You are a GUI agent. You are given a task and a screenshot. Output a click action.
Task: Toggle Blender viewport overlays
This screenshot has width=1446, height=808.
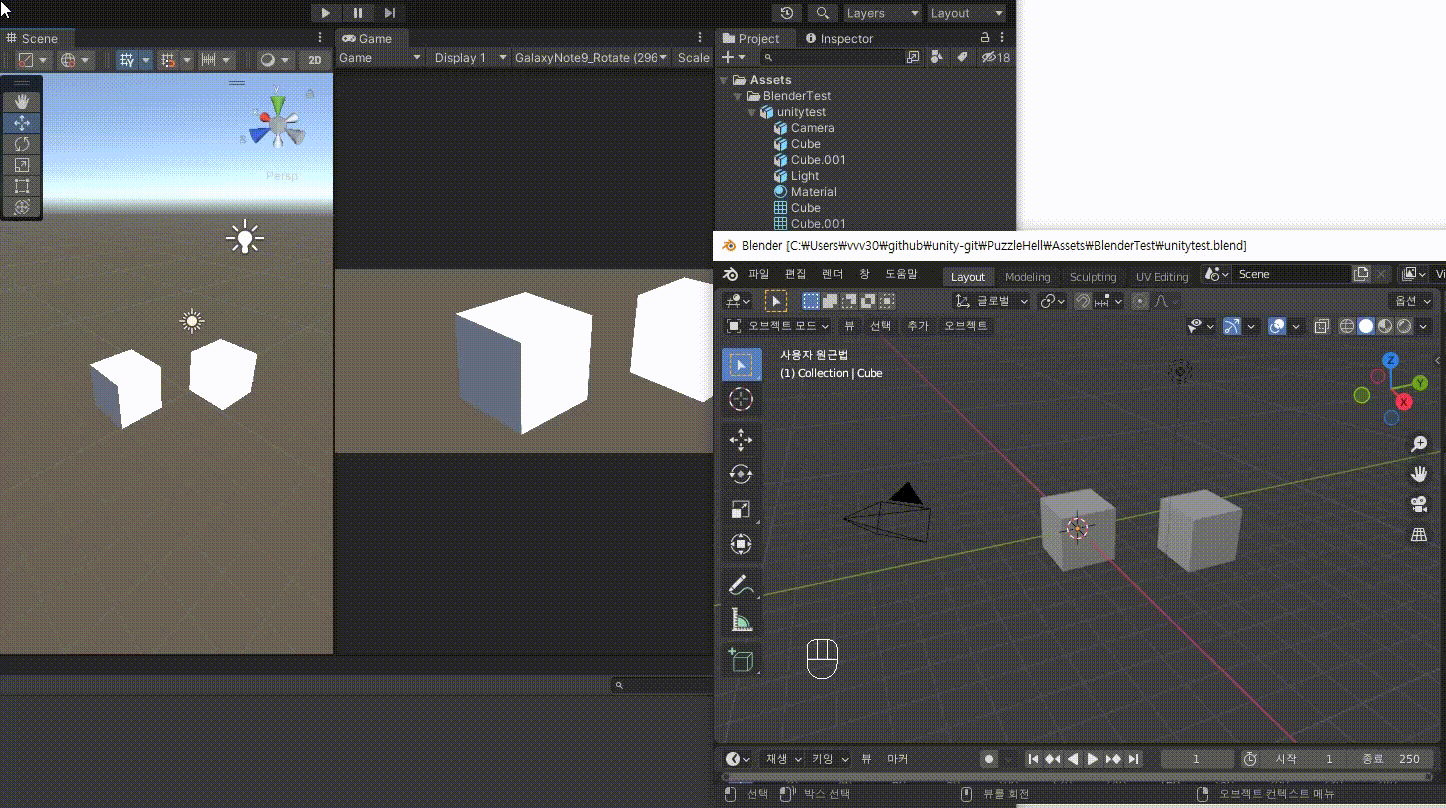click(x=1277, y=326)
